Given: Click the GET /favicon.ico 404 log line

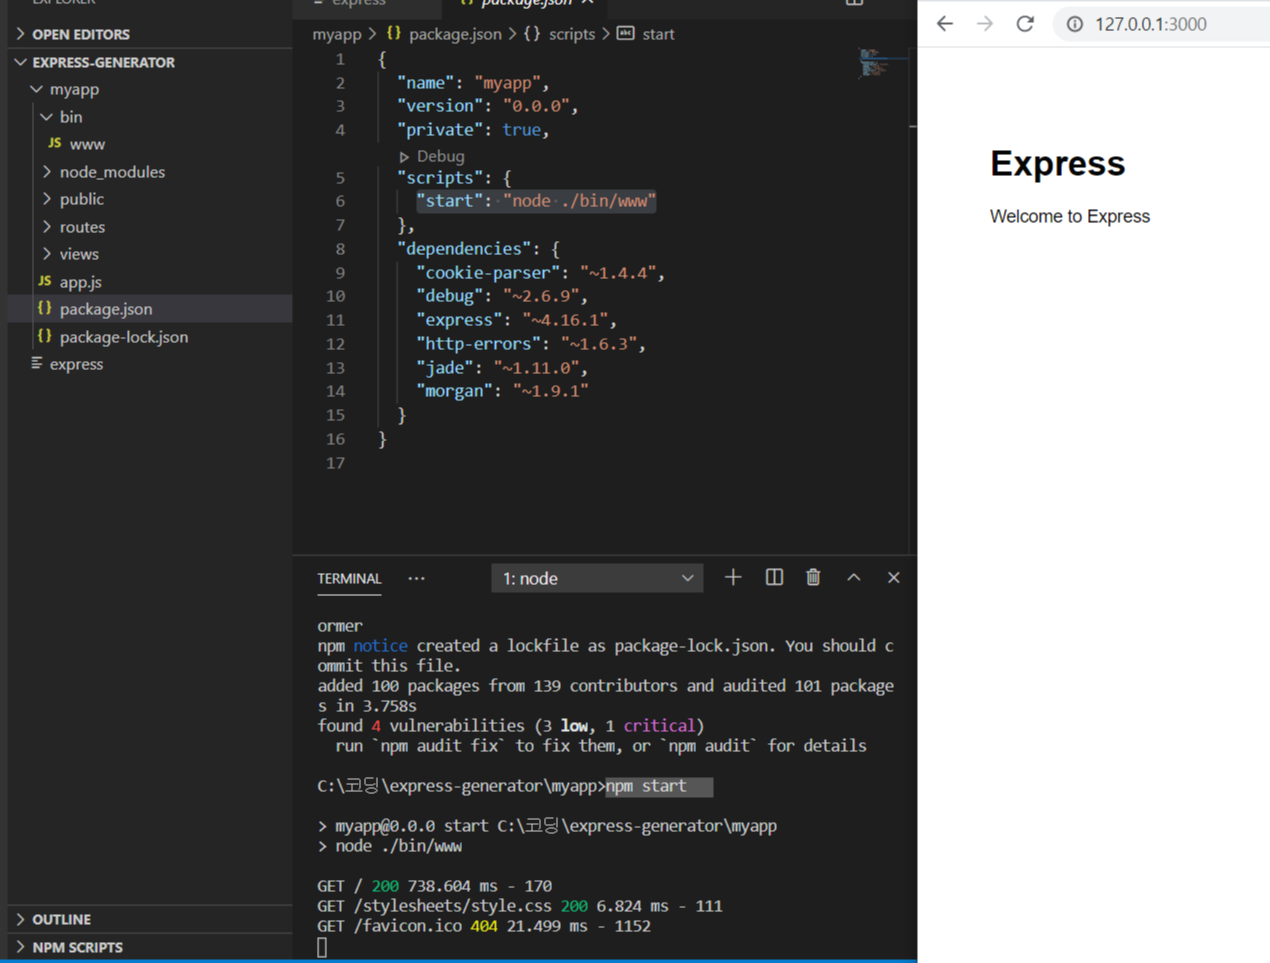Looking at the screenshot, I should tap(484, 926).
